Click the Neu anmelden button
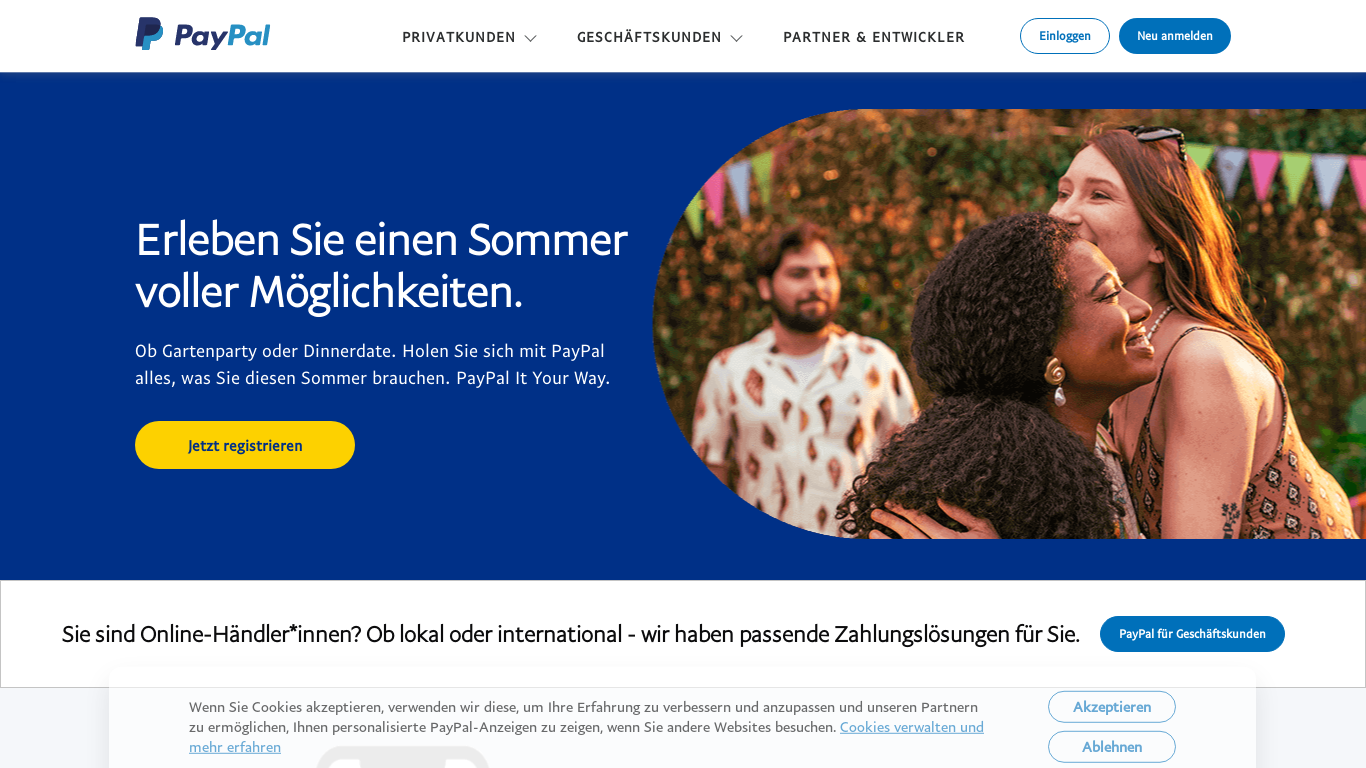The image size is (1366, 768). pos(1175,36)
